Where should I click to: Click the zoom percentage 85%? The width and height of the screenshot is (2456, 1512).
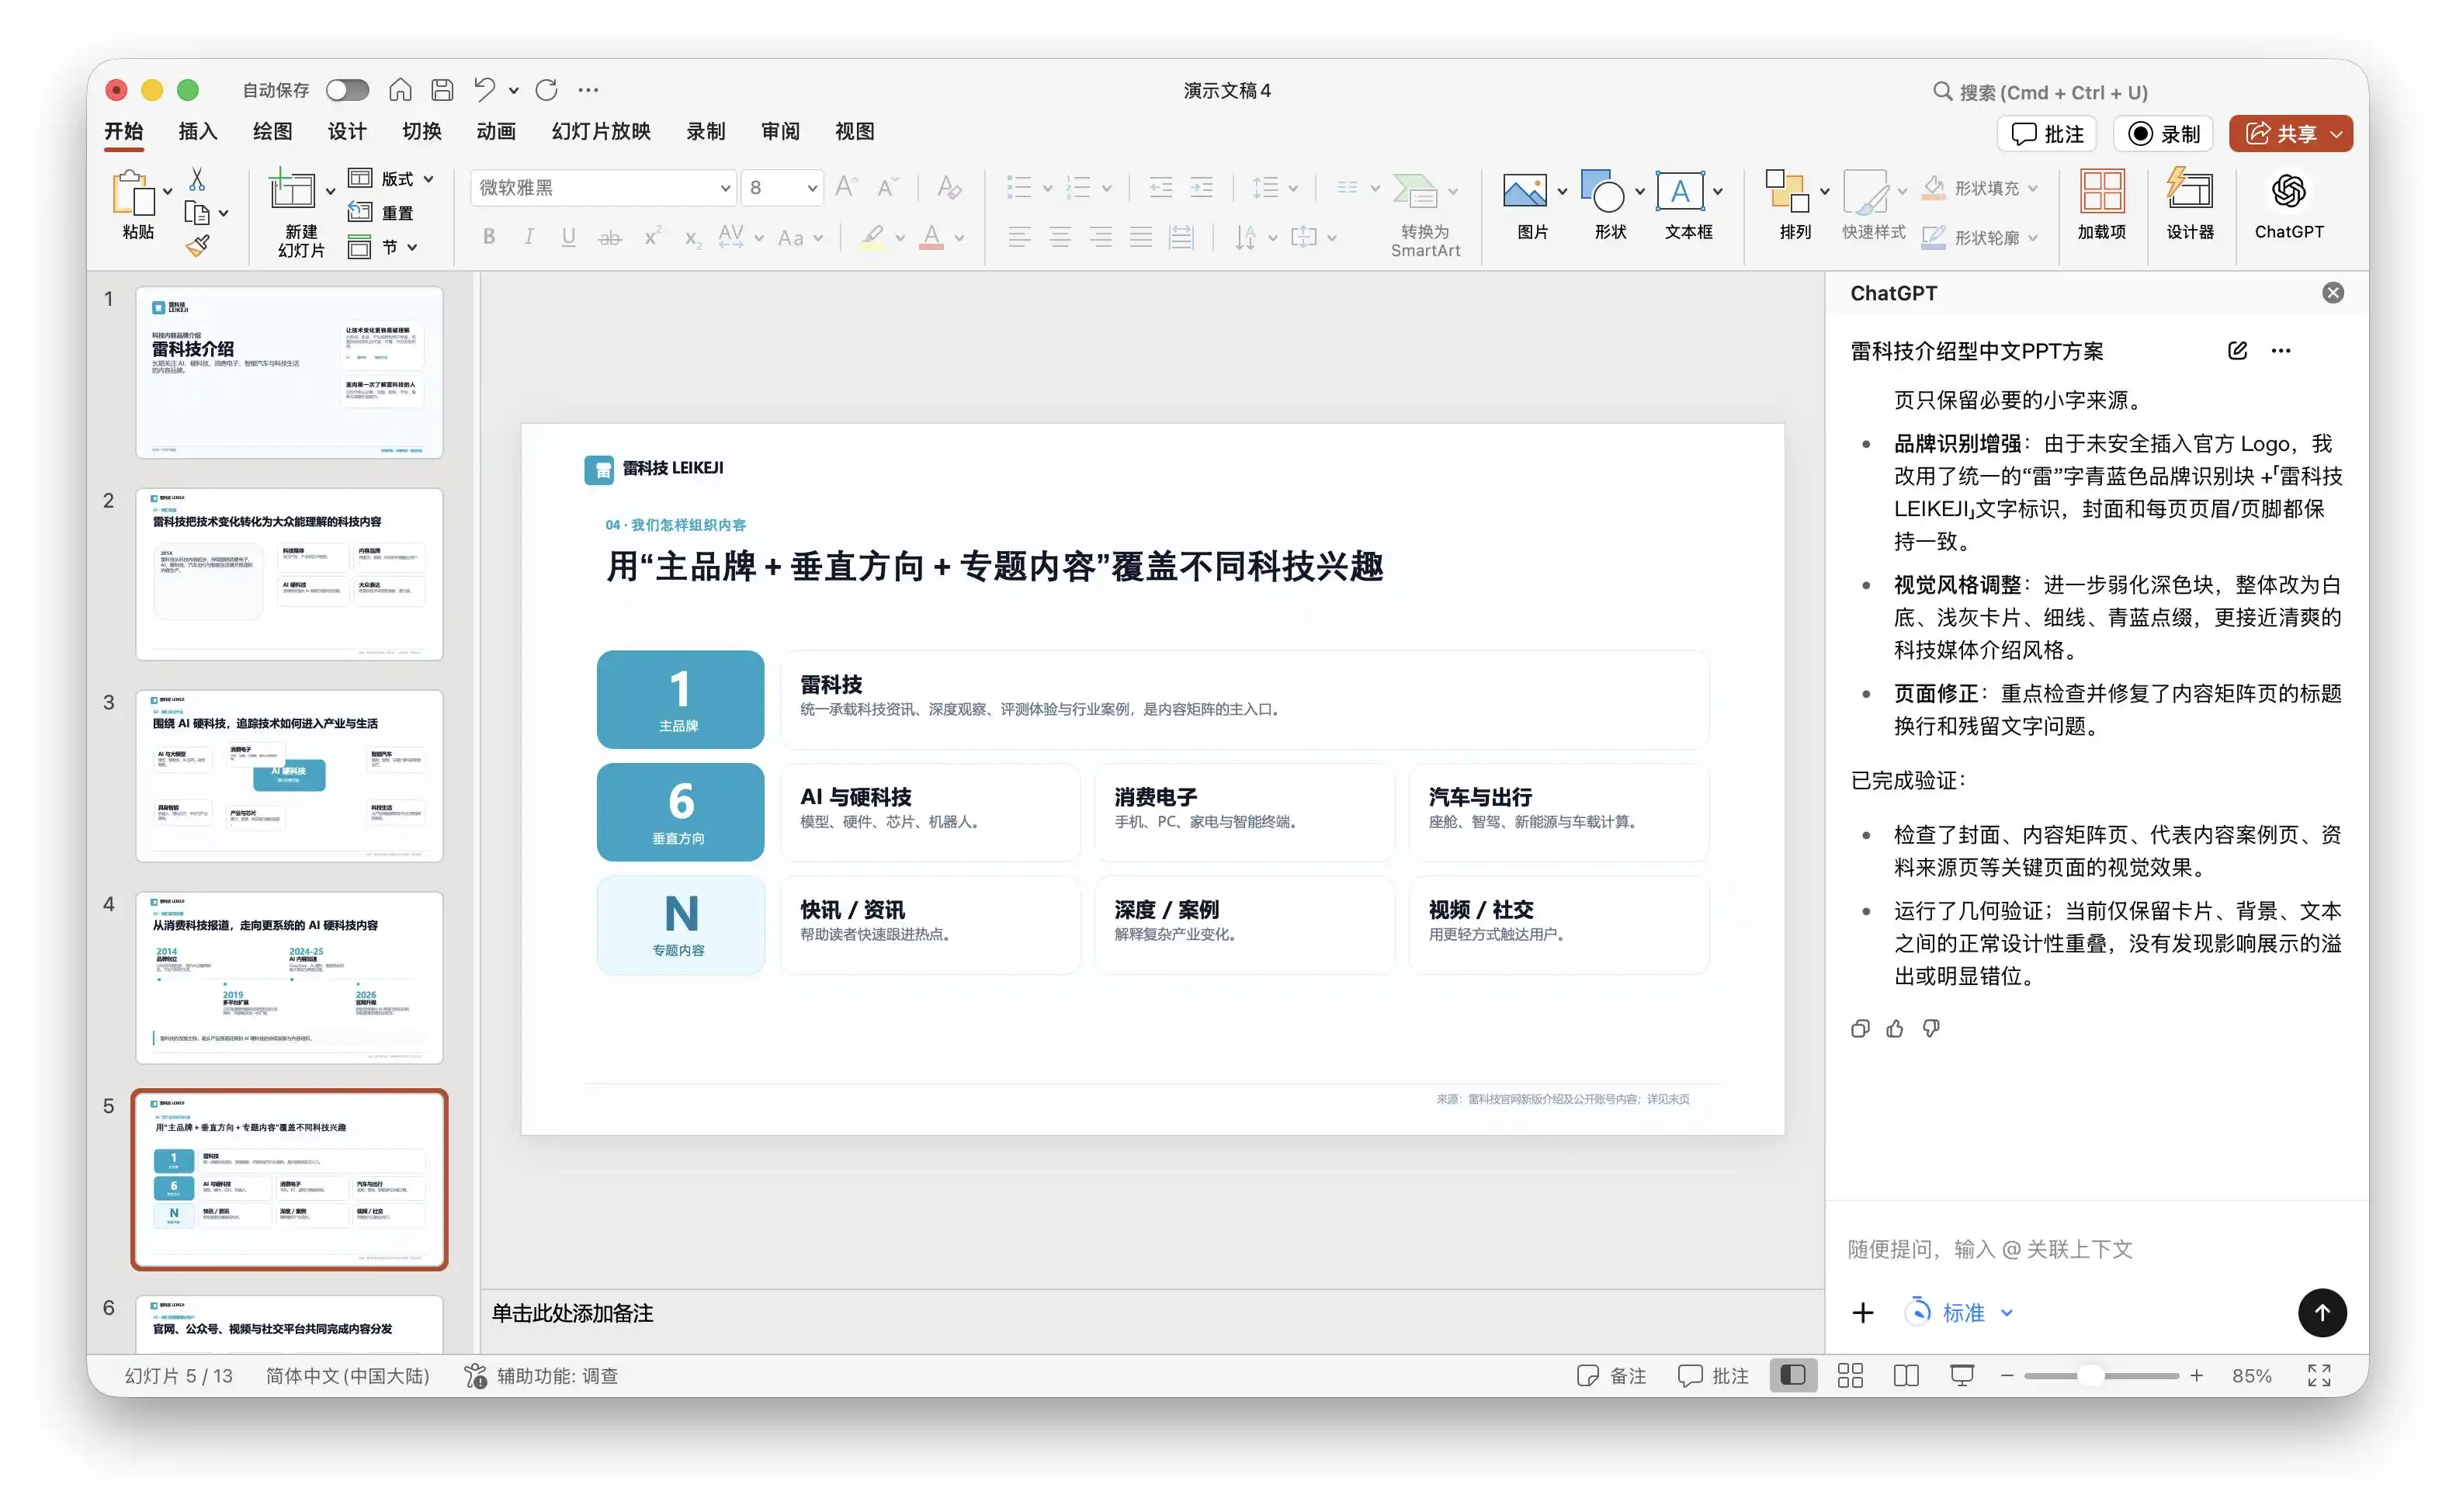tap(2251, 1376)
